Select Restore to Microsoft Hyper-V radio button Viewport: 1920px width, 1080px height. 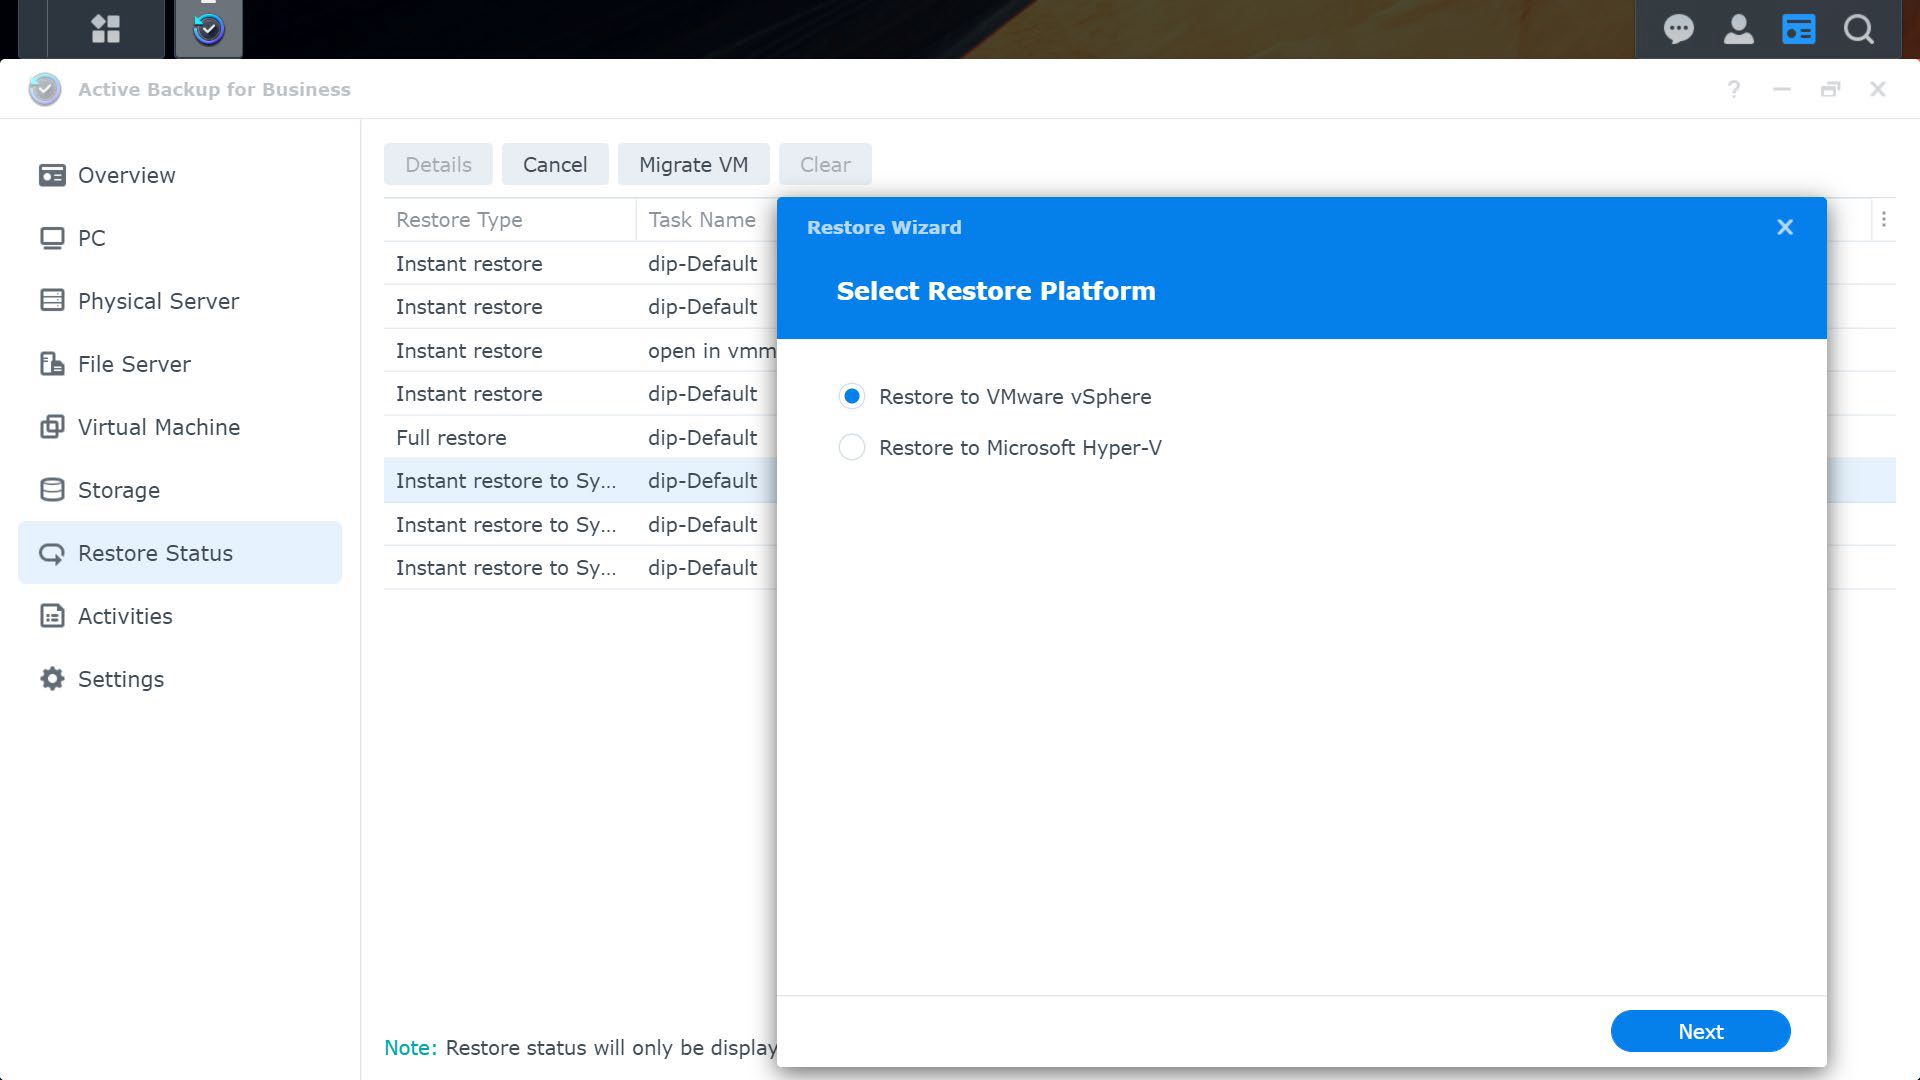pyautogui.click(x=852, y=448)
